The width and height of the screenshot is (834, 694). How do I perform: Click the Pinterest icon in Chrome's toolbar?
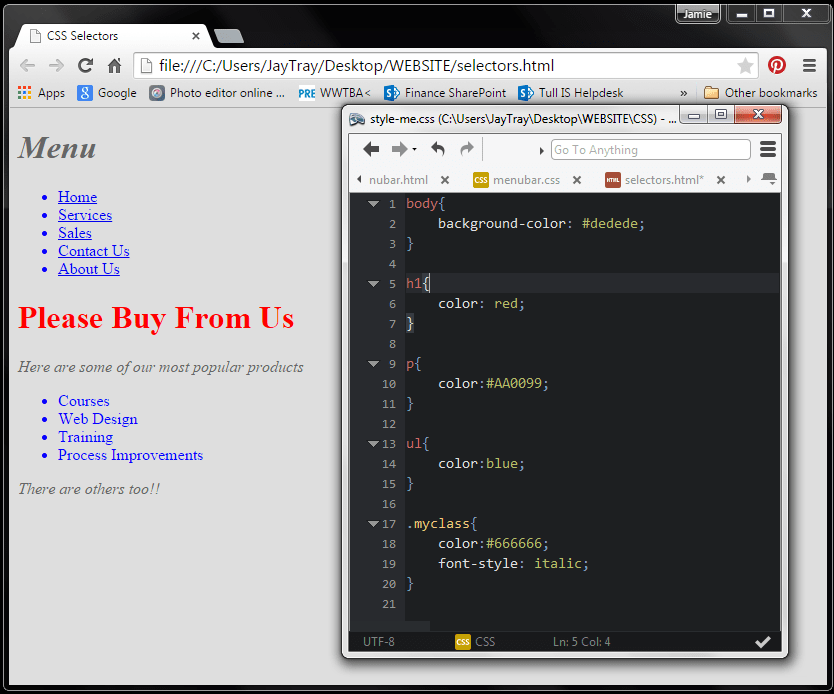tap(777, 64)
